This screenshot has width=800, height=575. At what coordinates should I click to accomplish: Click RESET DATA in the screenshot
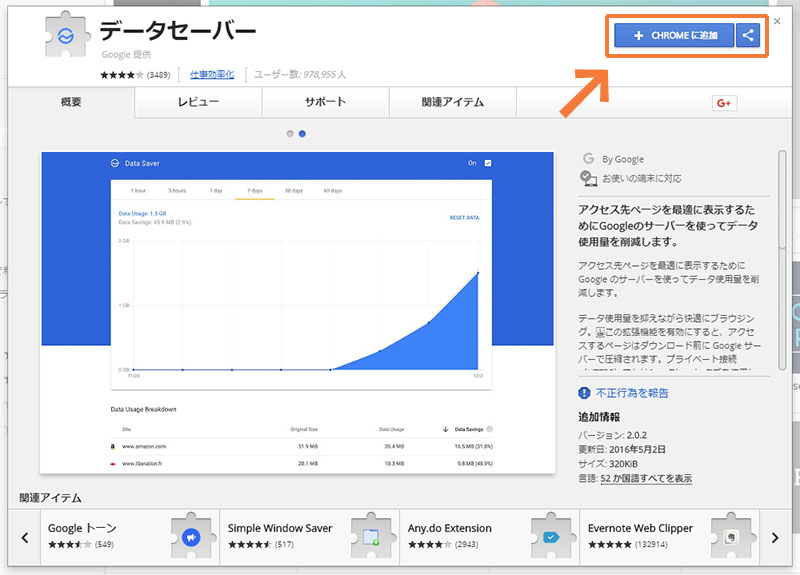point(464,217)
